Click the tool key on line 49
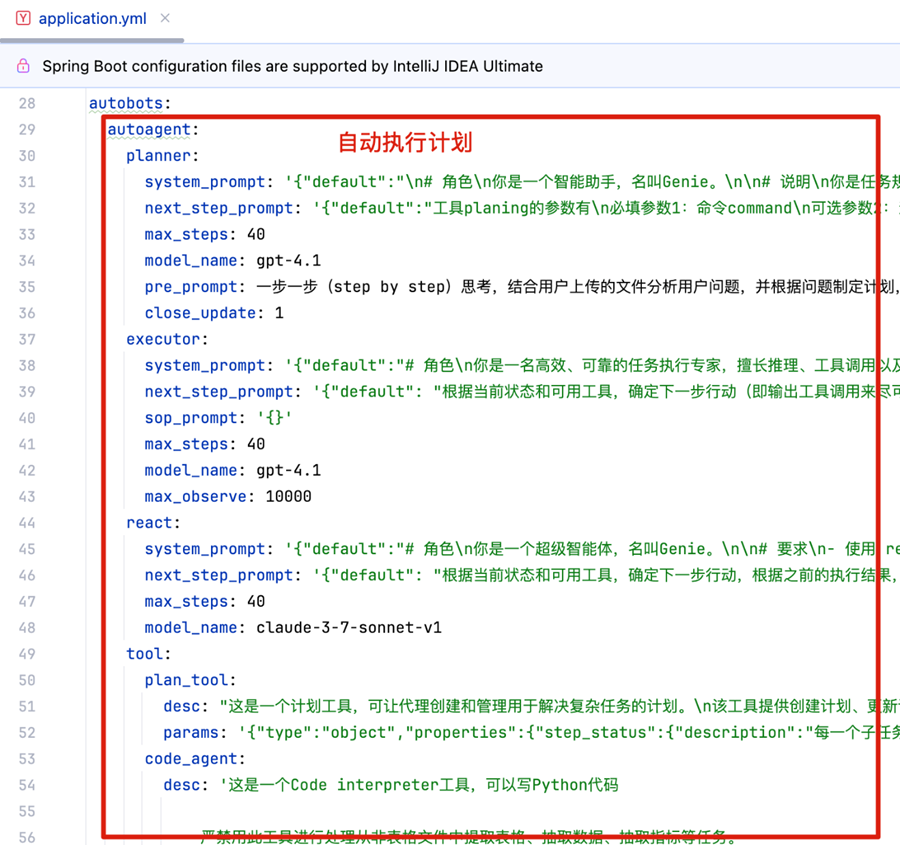 [x=144, y=654]
